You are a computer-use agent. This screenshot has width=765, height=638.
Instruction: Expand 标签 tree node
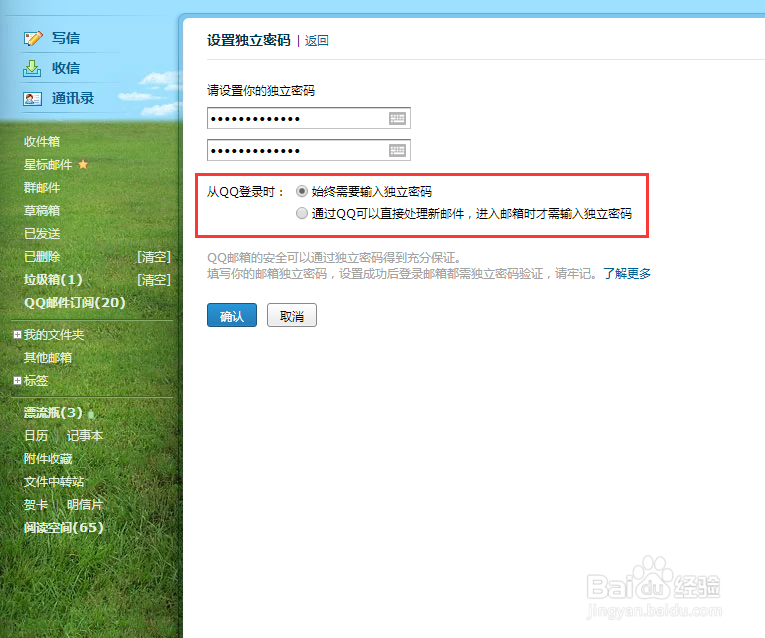tap(17, 380)
